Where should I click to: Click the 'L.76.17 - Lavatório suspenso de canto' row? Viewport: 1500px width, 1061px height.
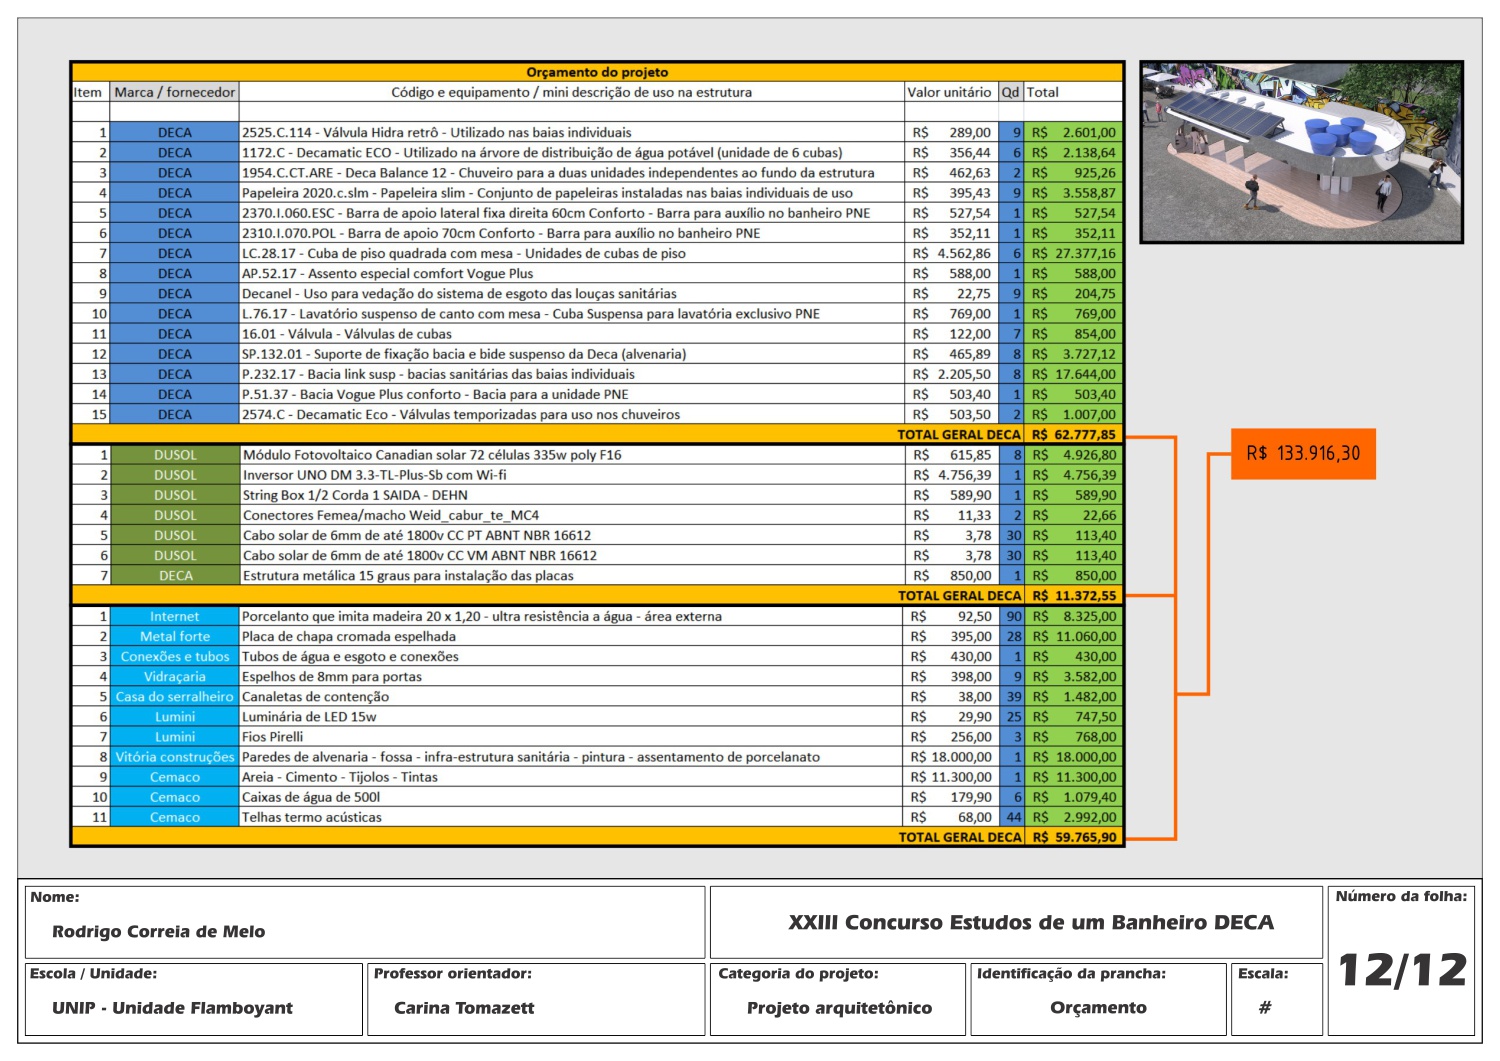click(597, 313)
